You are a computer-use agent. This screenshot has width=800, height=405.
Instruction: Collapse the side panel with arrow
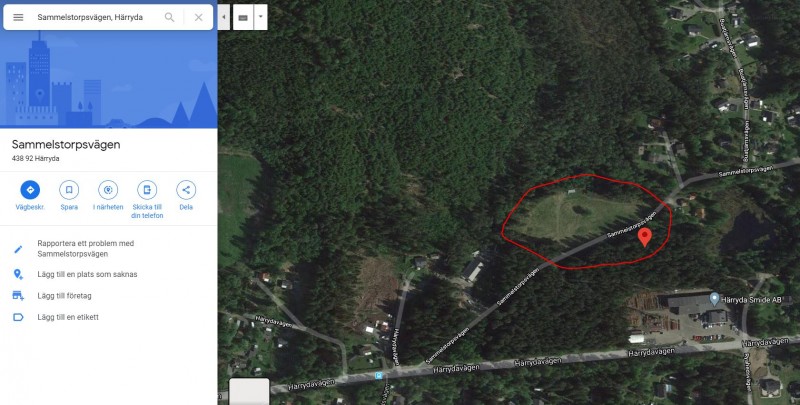tap(223, 17)
